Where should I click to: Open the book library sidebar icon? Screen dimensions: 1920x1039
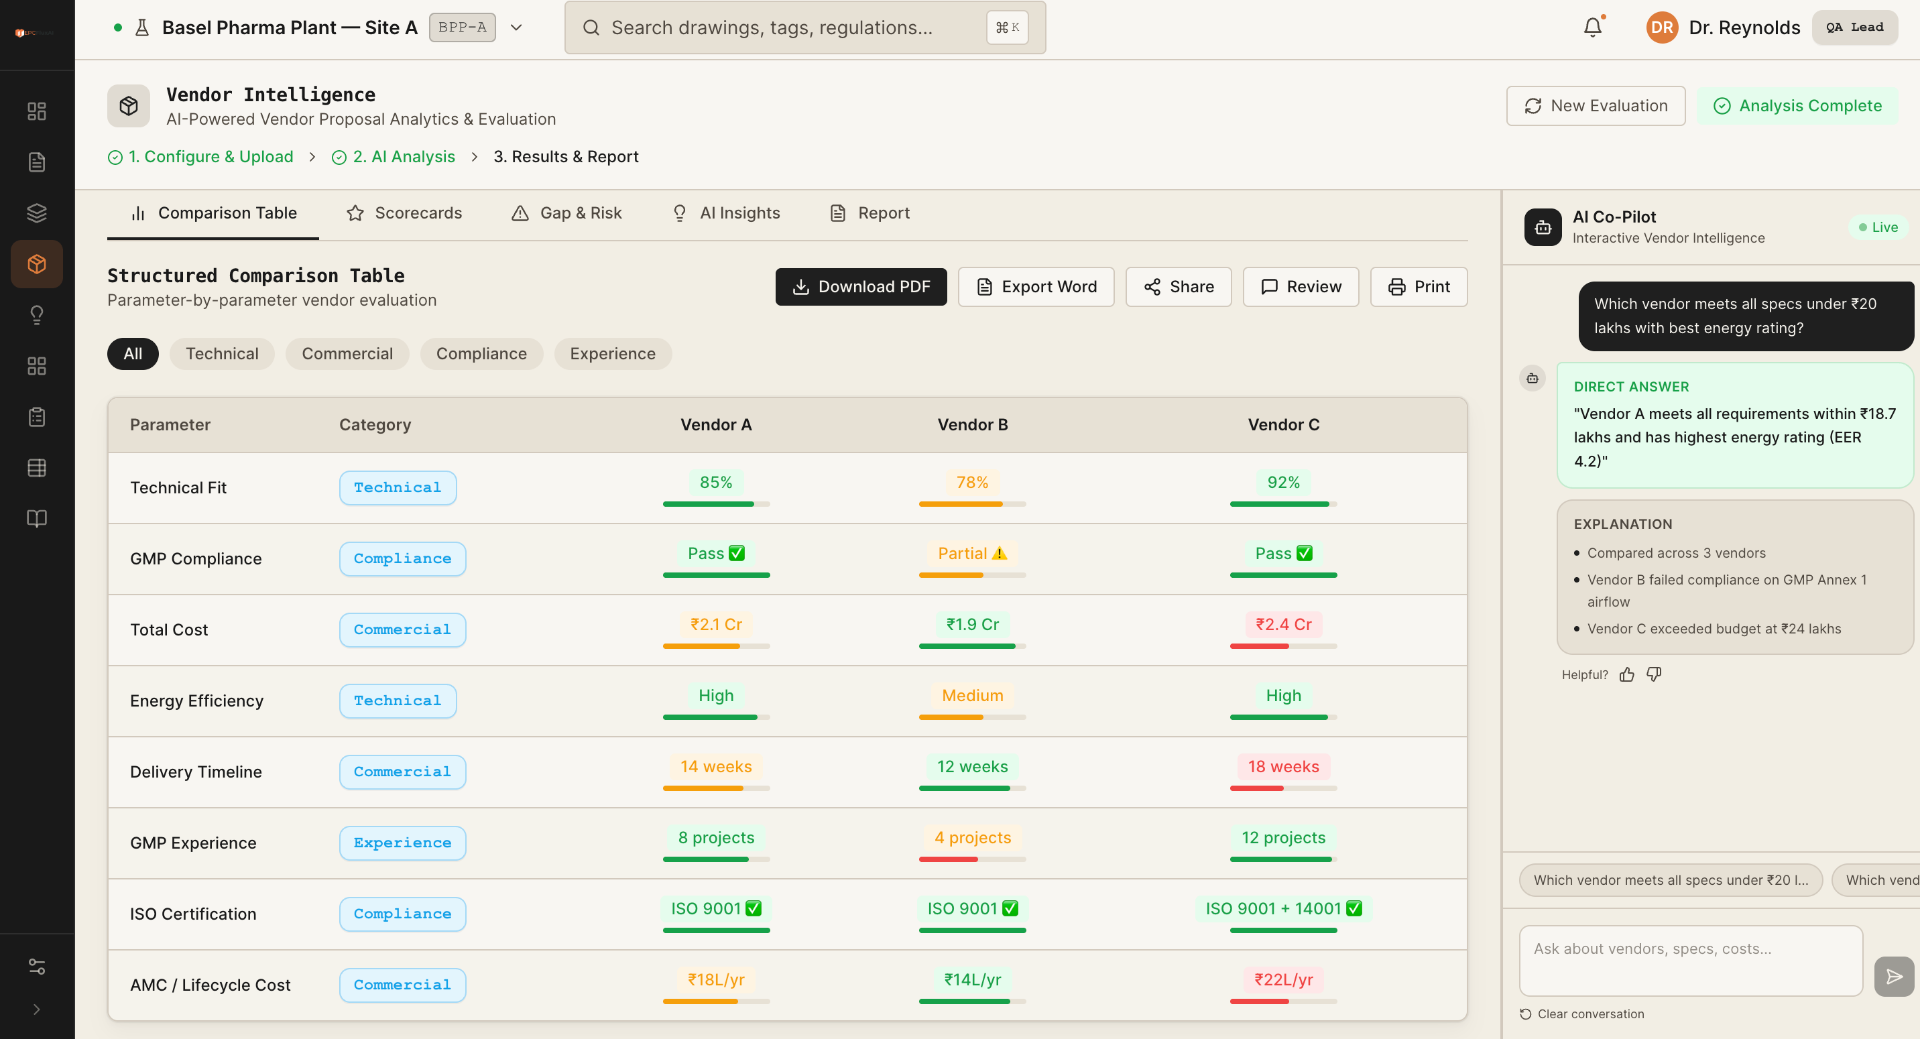coord(37,519)
